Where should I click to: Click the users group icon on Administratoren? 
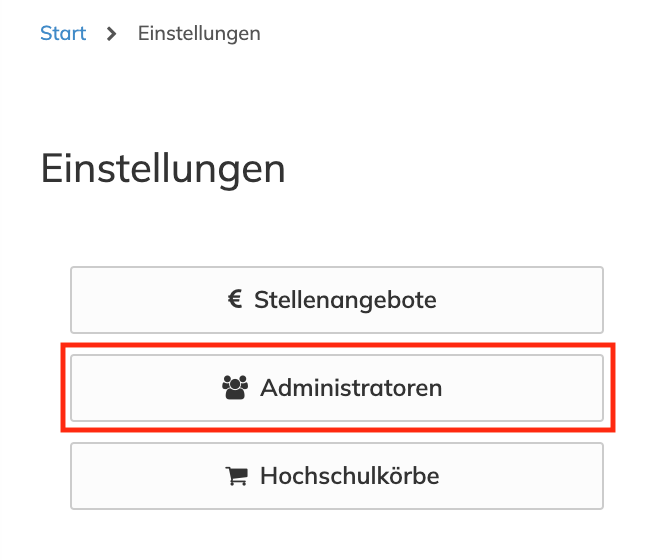[x=234, y=388]
